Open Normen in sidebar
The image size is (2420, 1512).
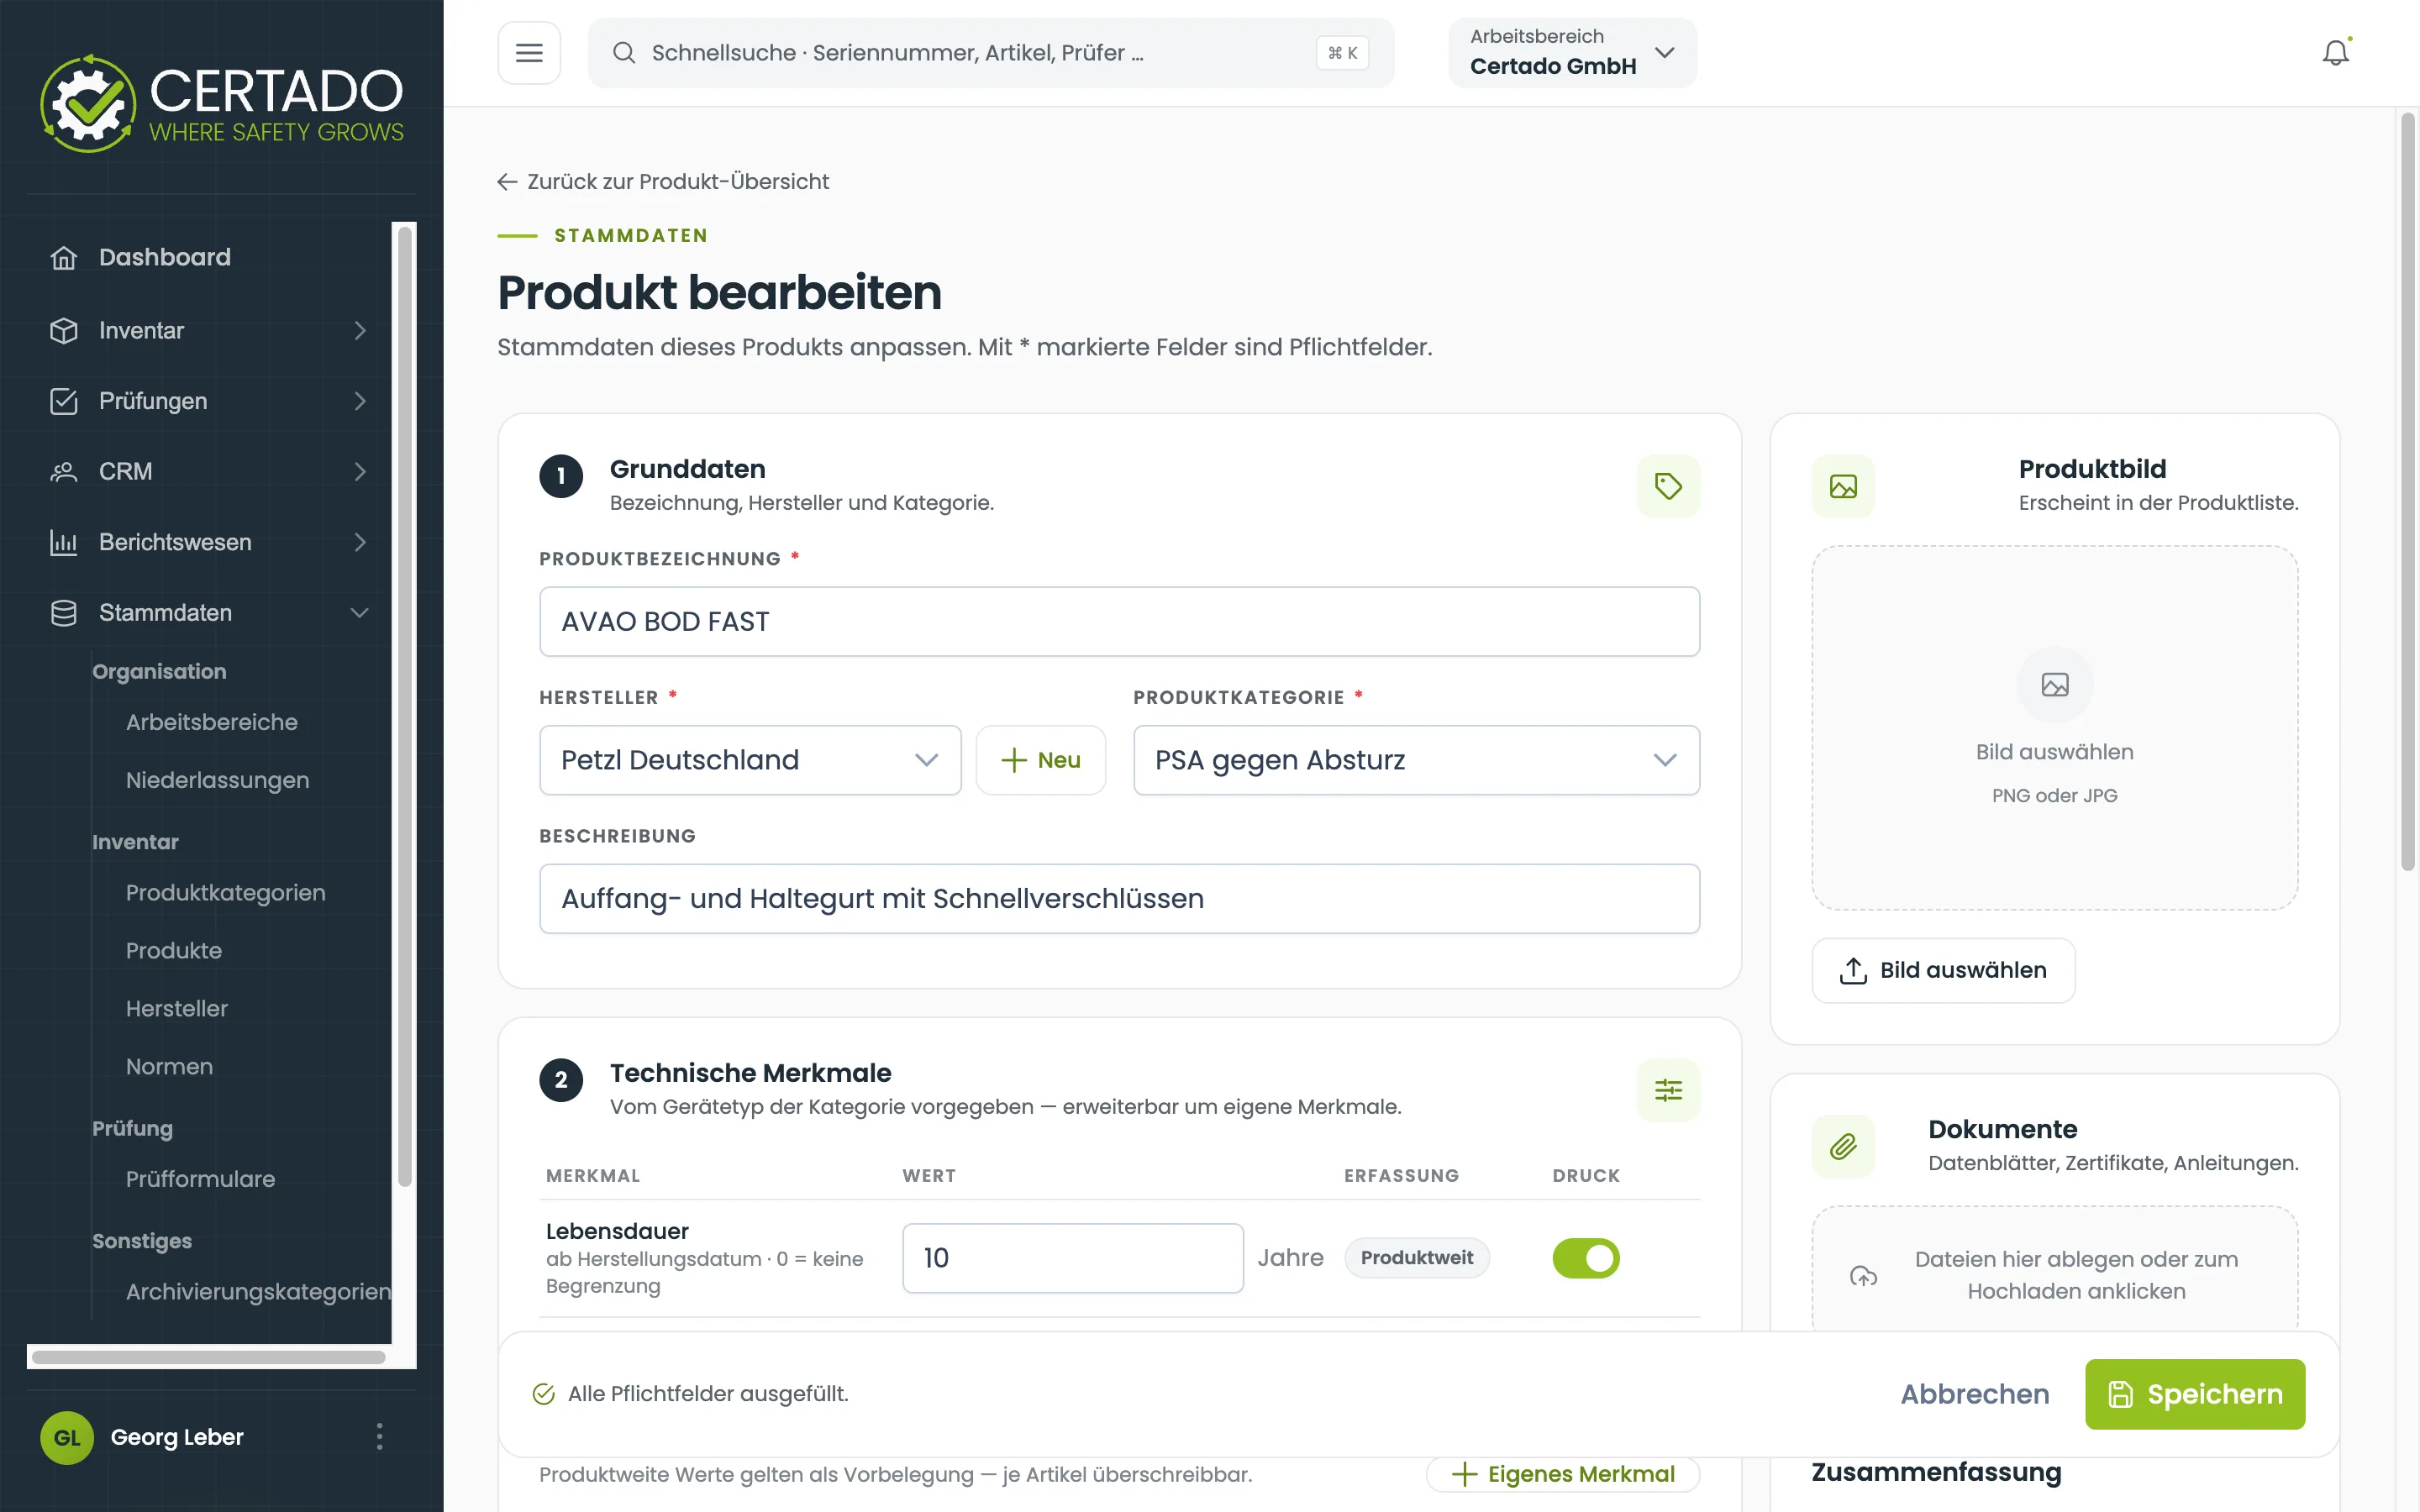coord(169,1066)
